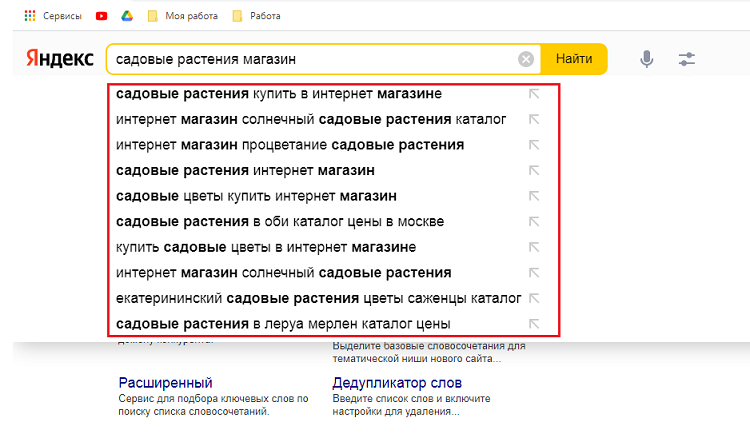Insert arrow for садовые растения в оби suggestion
The width and height of the screenshot is (750, 438).
click(x=534, y=221)
